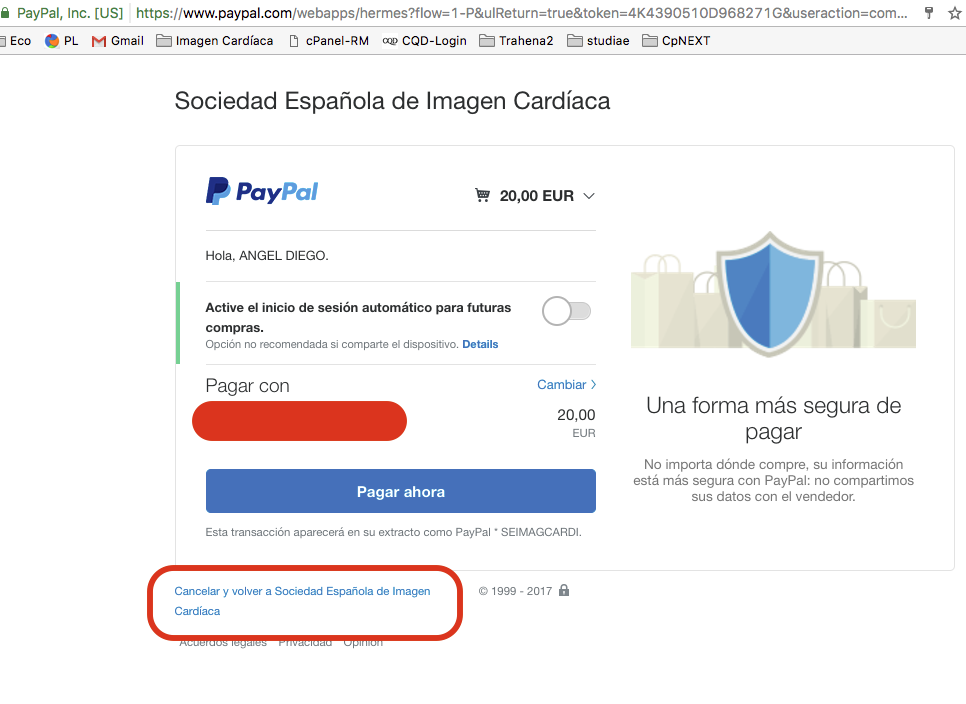Image resolution: width=966 pixels, height=704 pixels.
Task: Enable automatic login toggle for future purchases
Action: (x=566, y=311)
